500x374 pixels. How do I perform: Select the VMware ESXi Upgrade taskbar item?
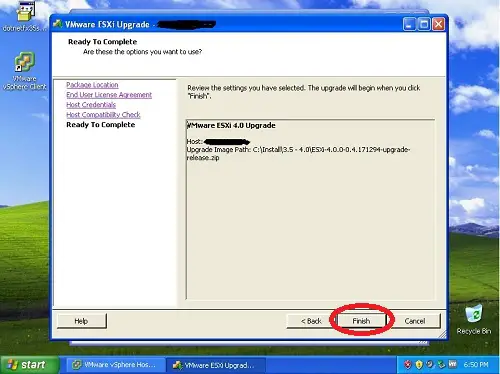215,365
